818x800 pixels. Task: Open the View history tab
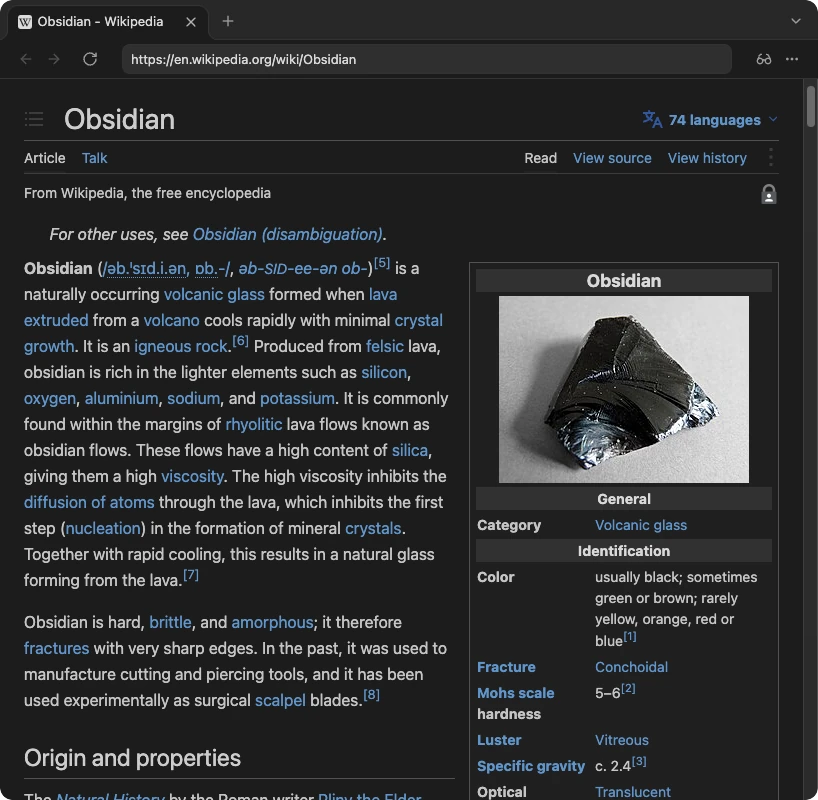(x=707, y=158)
